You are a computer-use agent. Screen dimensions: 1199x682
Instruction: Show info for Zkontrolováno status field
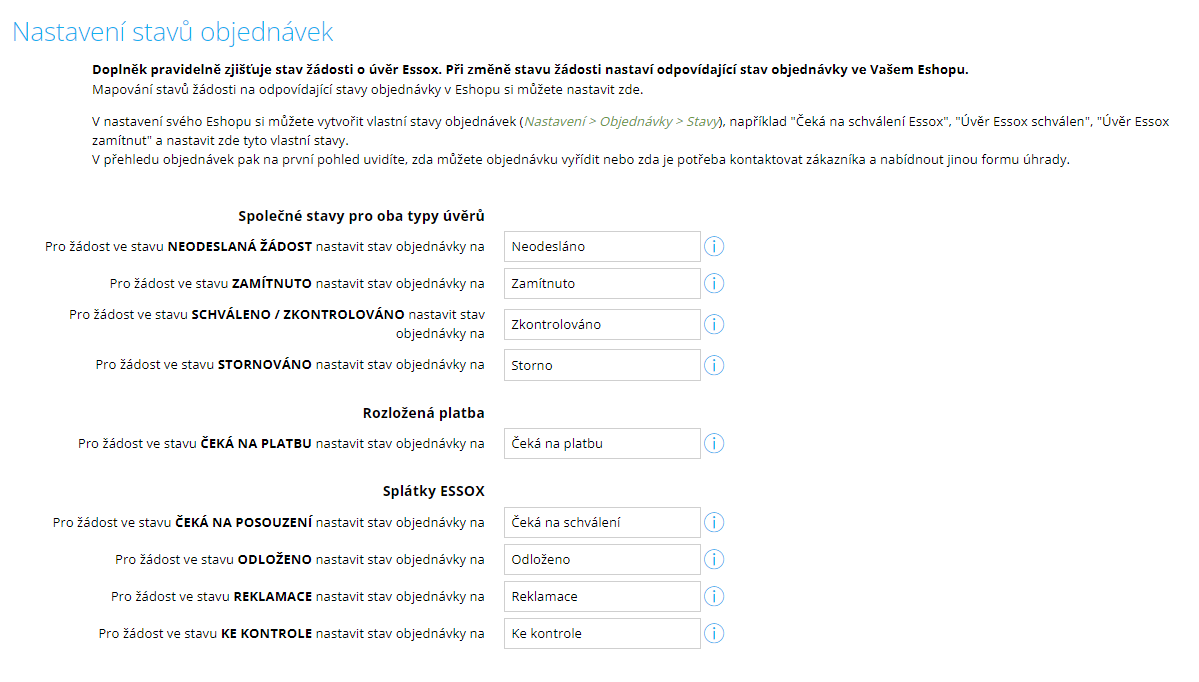(x=714, y=324)
